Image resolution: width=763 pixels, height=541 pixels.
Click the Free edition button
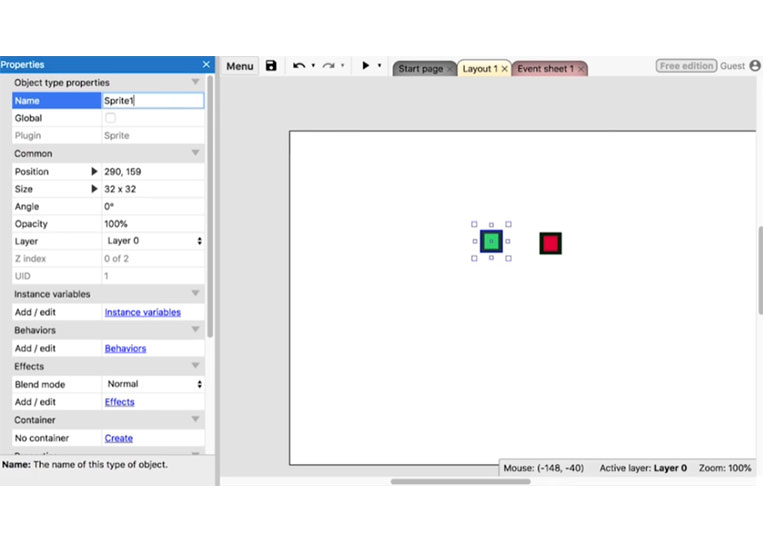(x=686, y=66)
